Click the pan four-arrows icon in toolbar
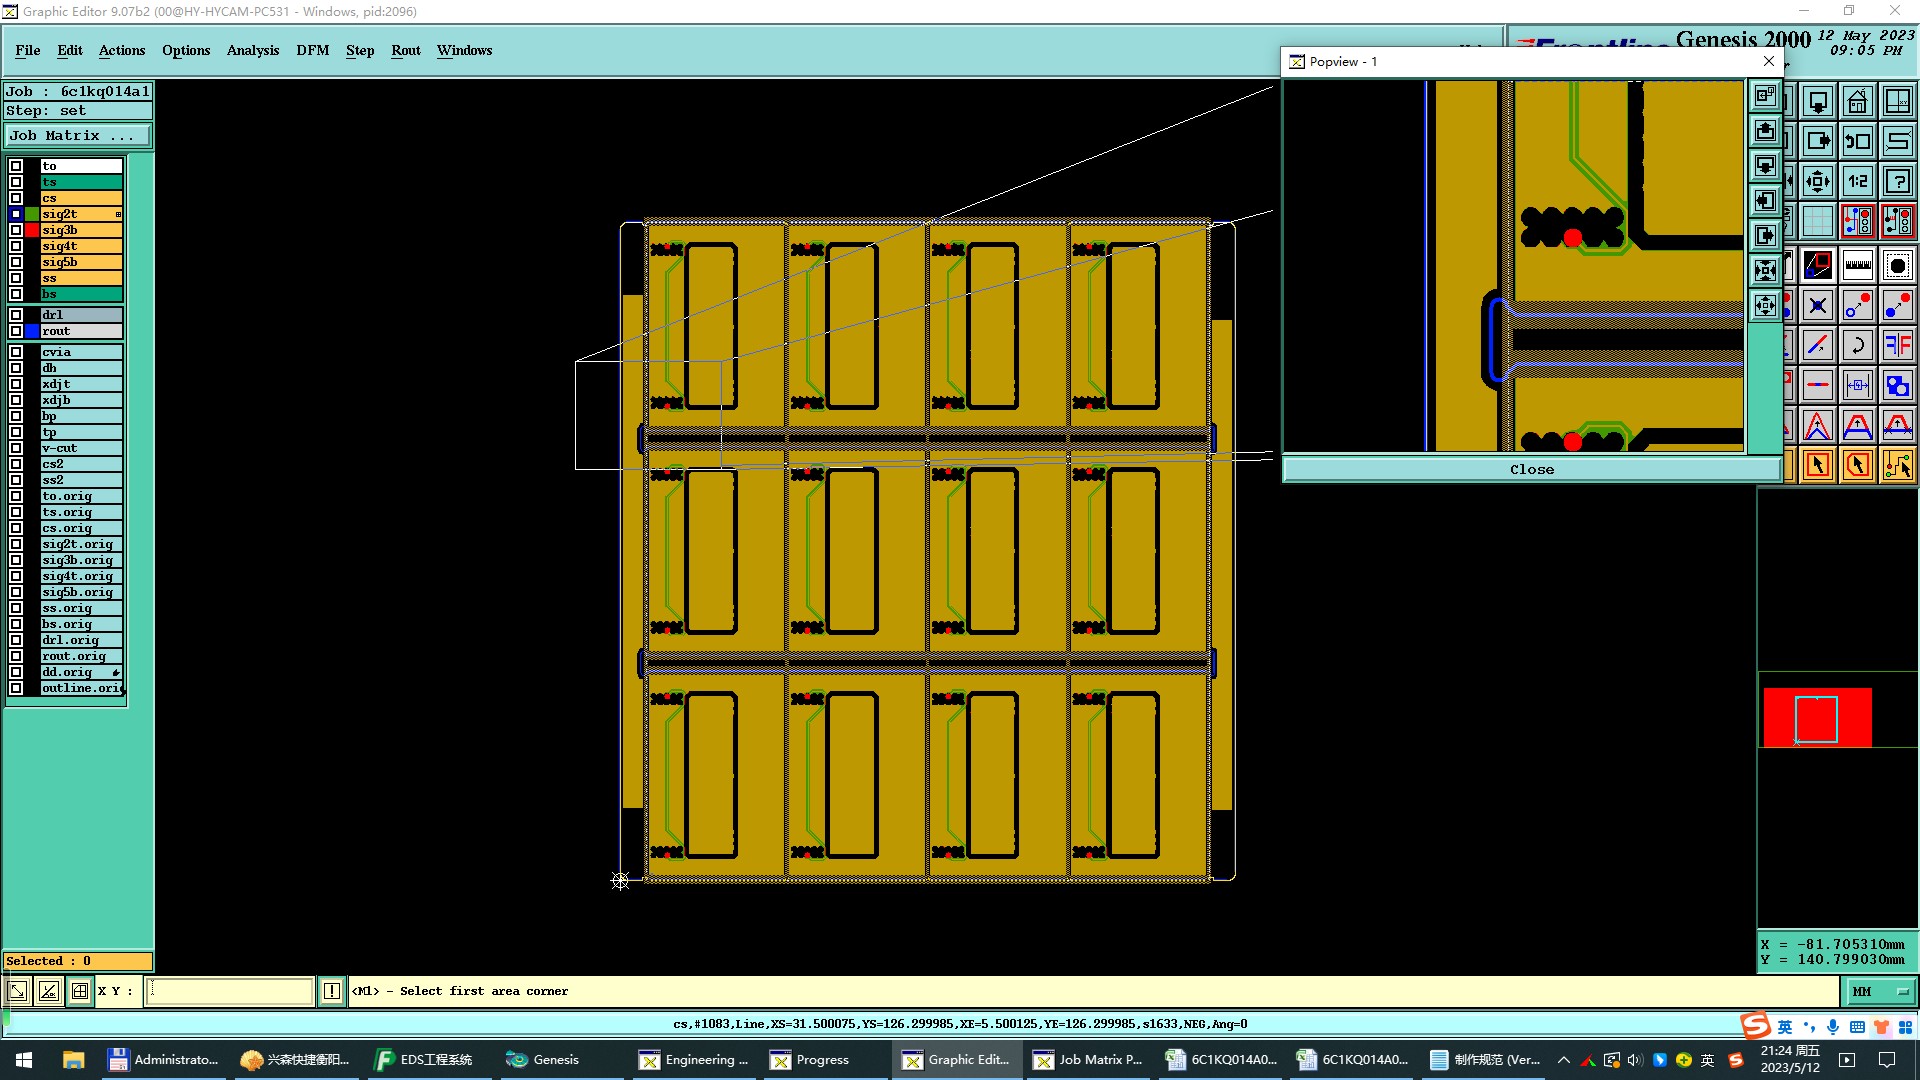Viewport: 1920px width, 1080px height. tap(1817, 181)
